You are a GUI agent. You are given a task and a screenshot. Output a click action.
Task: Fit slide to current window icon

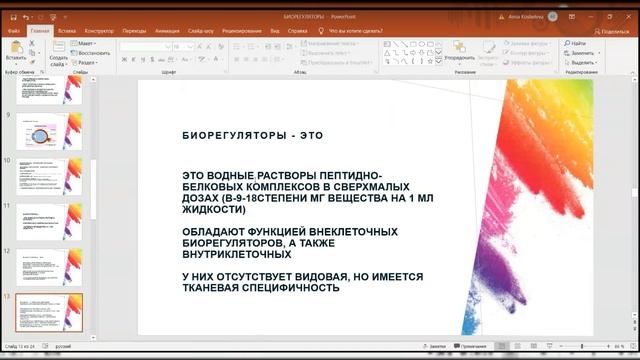(633, 346)
